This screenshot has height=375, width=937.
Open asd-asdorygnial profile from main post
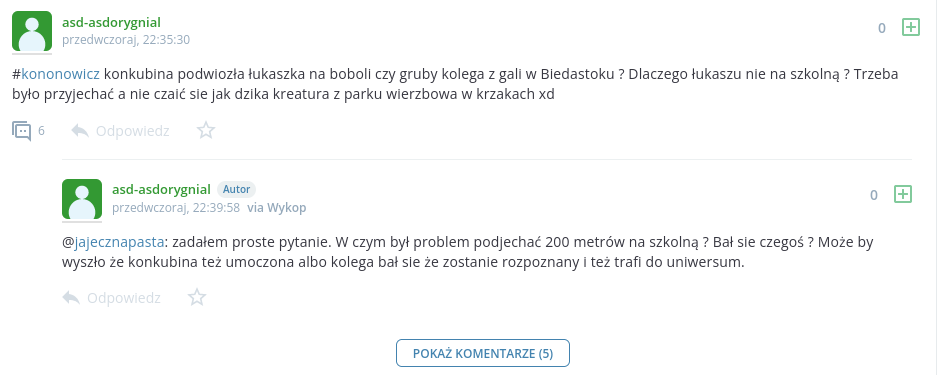(111, 23)
